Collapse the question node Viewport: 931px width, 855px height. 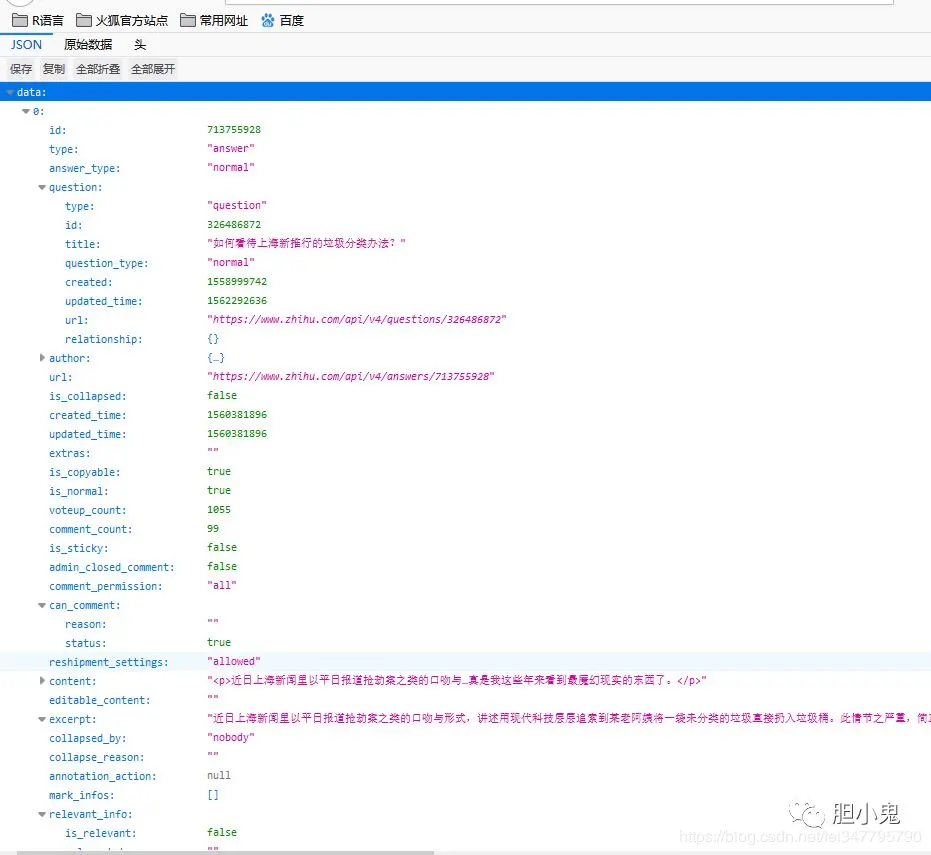[42, 187]
